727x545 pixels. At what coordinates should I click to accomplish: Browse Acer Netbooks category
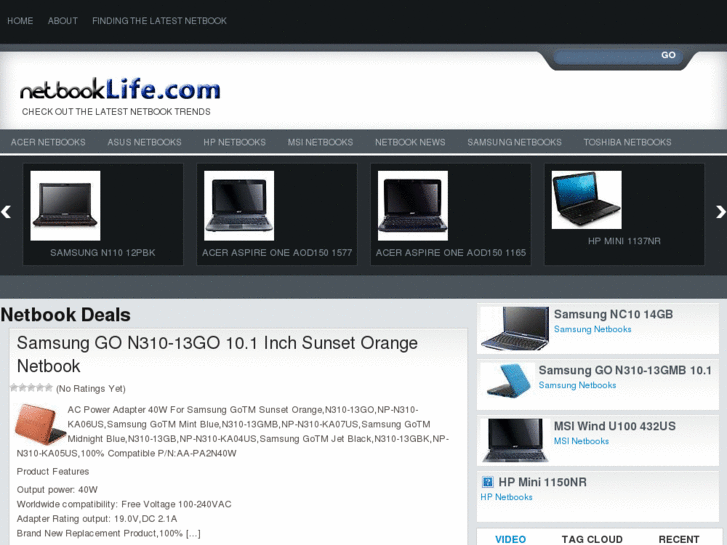pos(48,142)
